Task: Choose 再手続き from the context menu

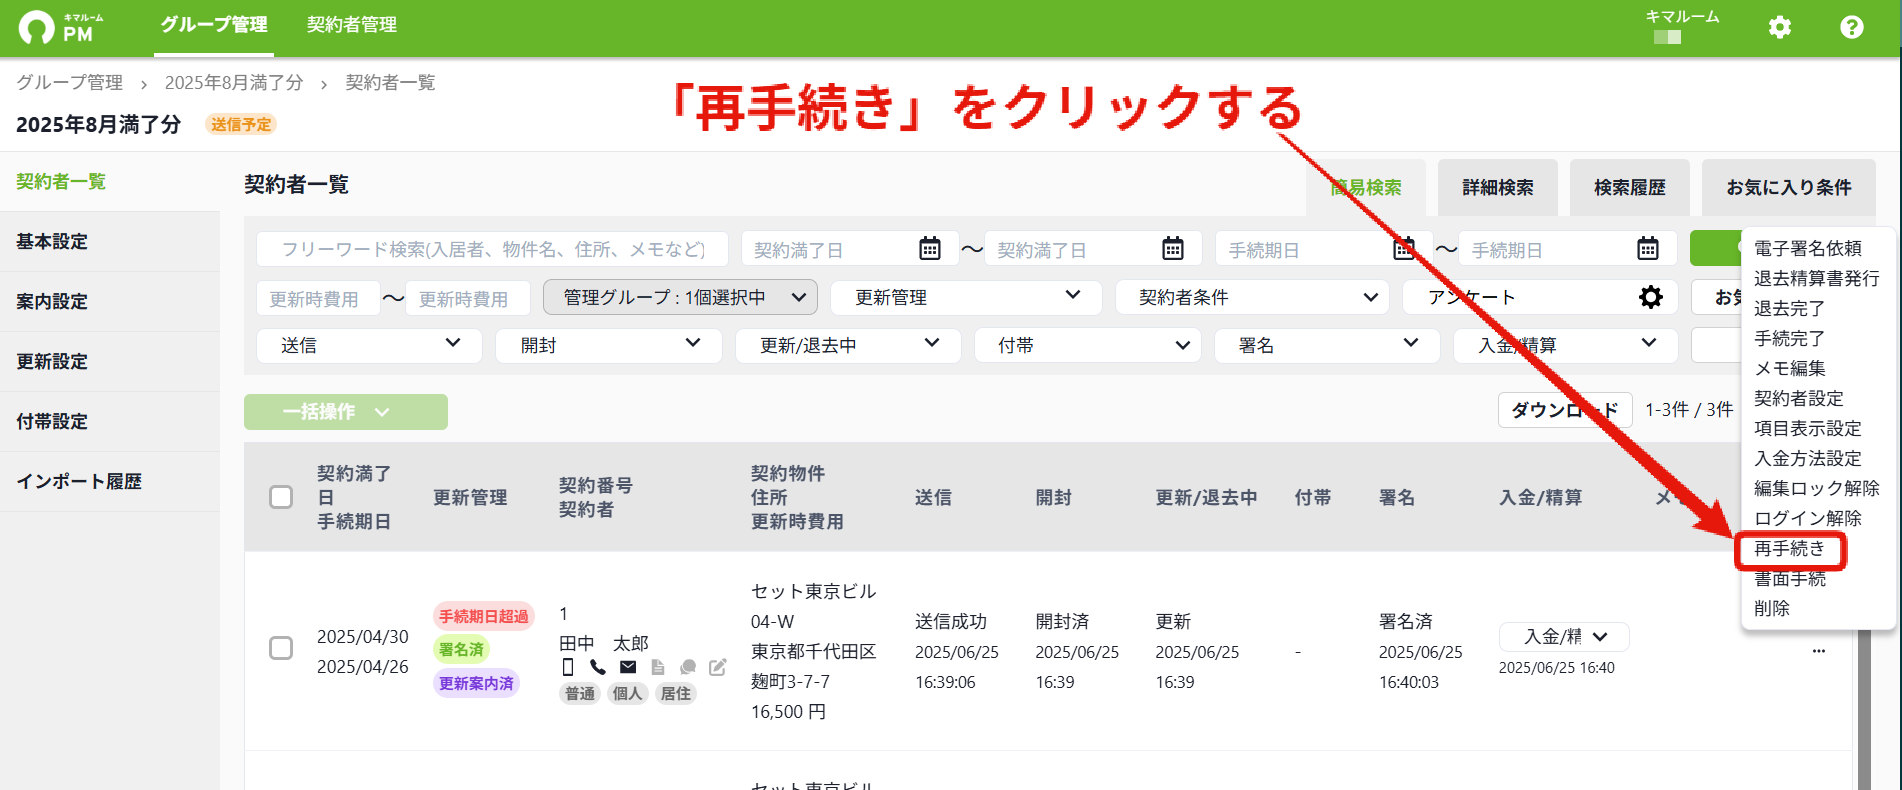Action: [1790, 549]
